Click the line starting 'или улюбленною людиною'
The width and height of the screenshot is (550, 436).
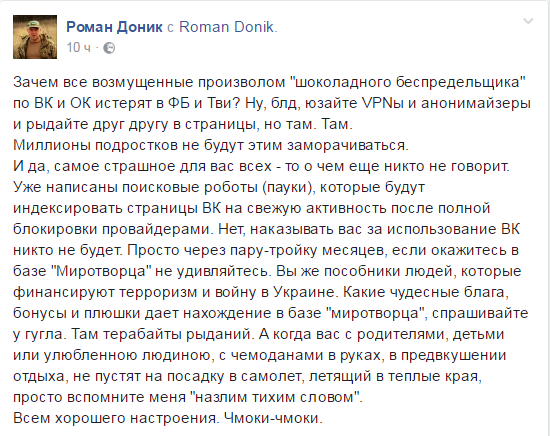260,355
